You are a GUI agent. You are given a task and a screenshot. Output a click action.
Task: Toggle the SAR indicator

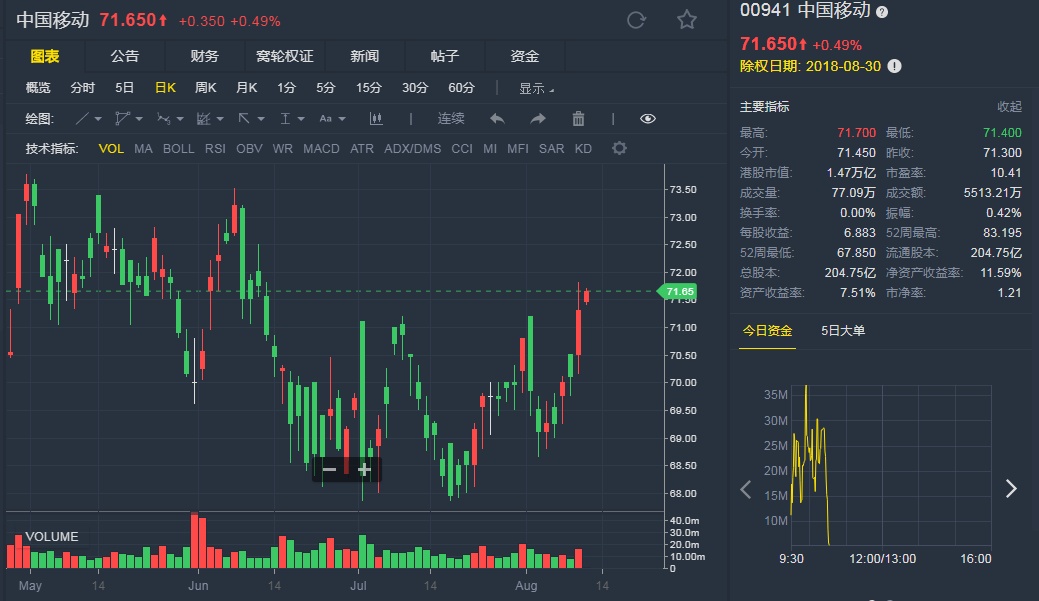tap(551, 148)
